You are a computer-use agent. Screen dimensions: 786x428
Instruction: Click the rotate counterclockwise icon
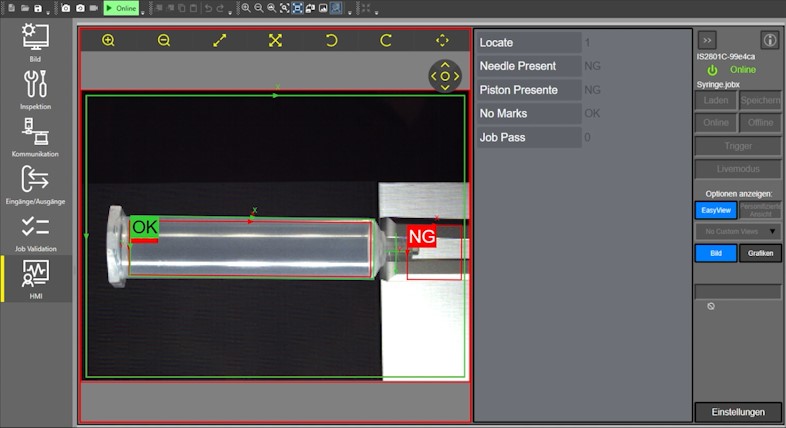pyautogui.click(x=331, y=41)
